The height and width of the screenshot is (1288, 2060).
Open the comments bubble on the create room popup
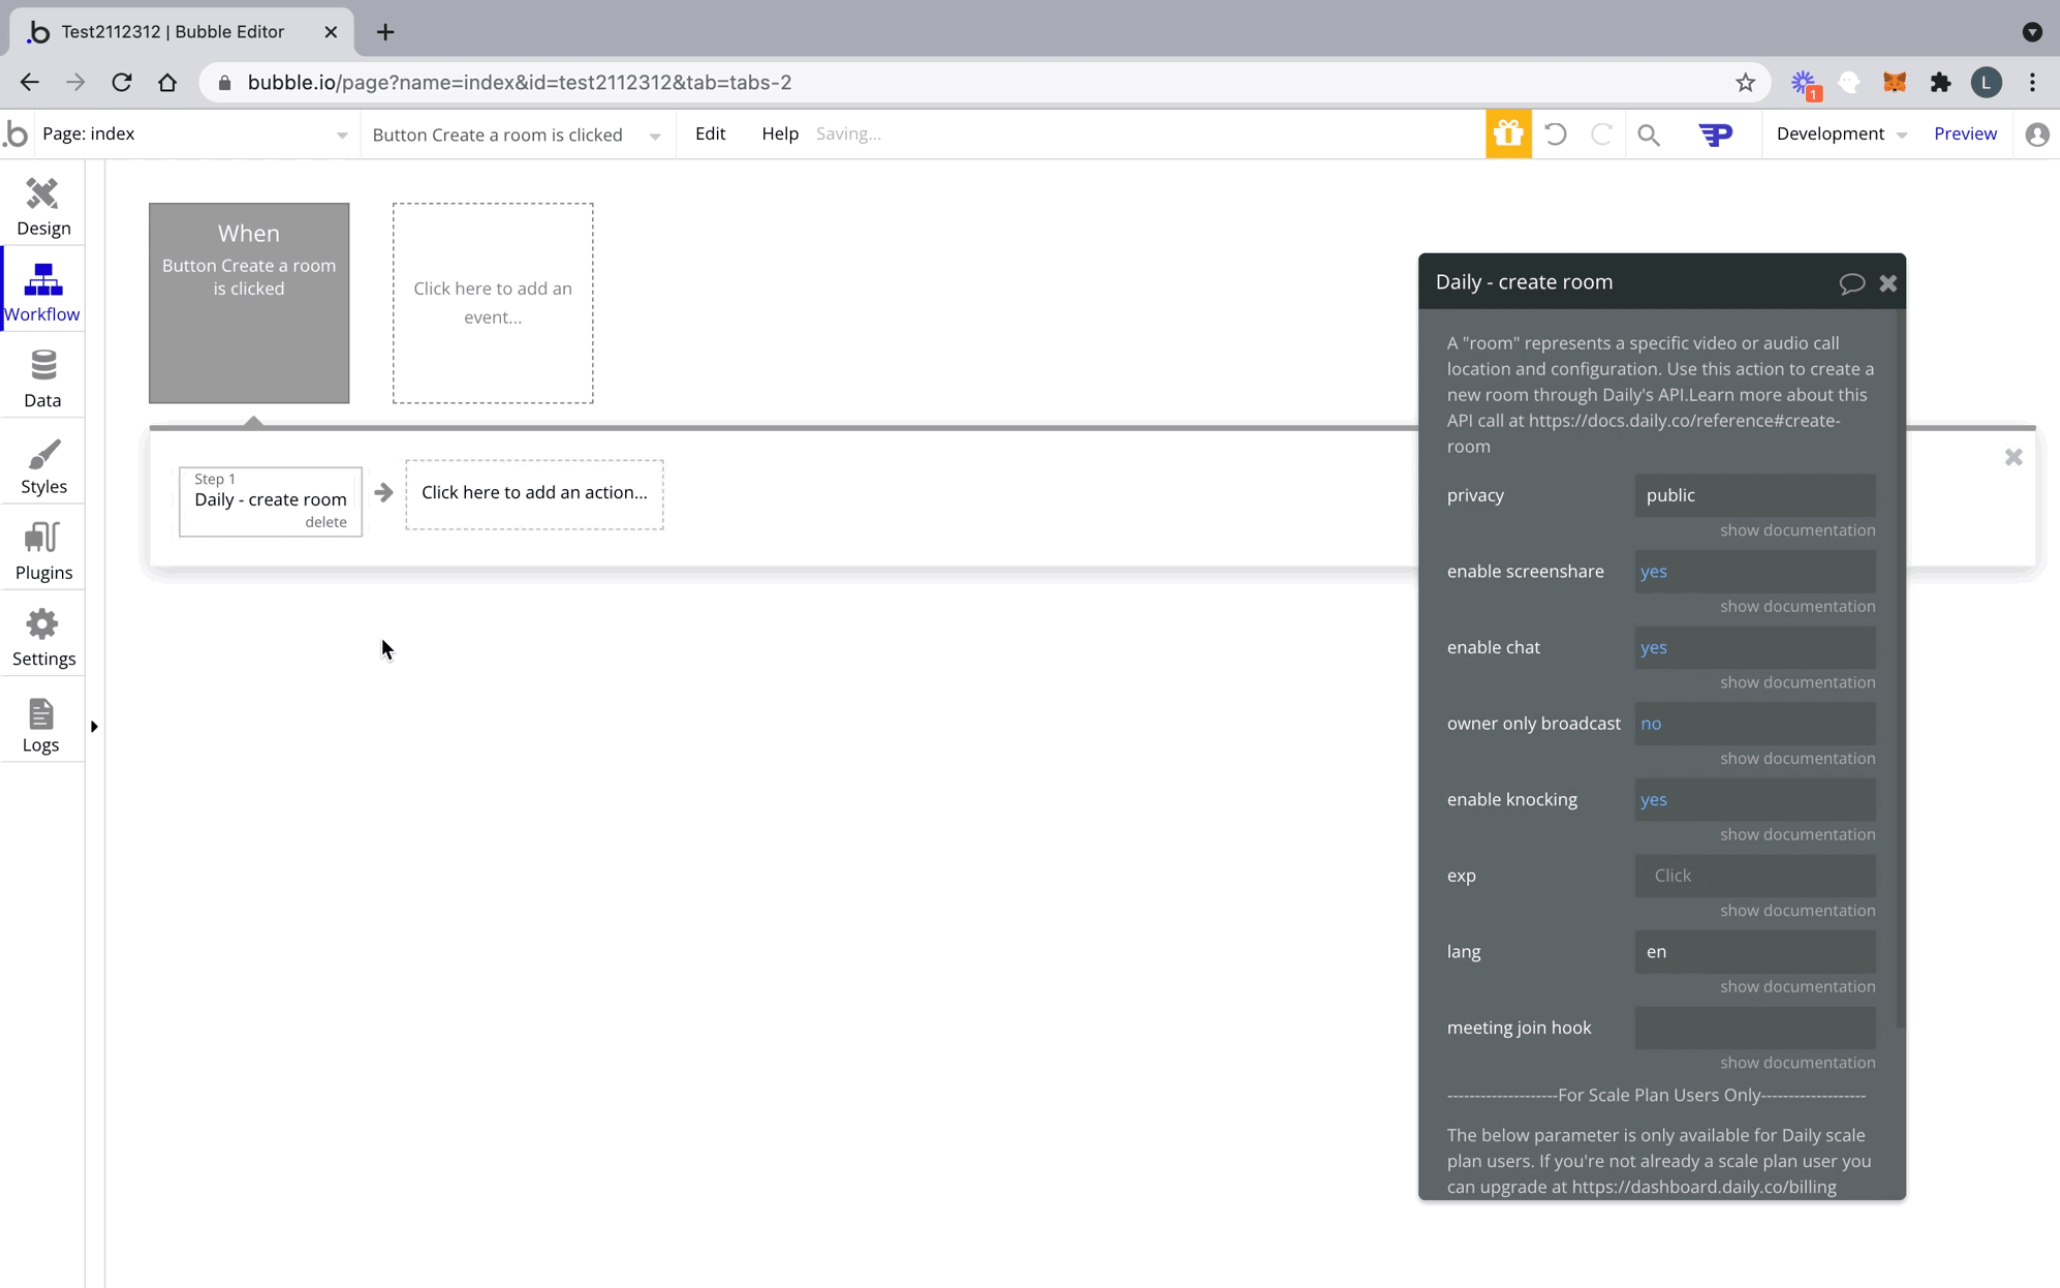1852,283
